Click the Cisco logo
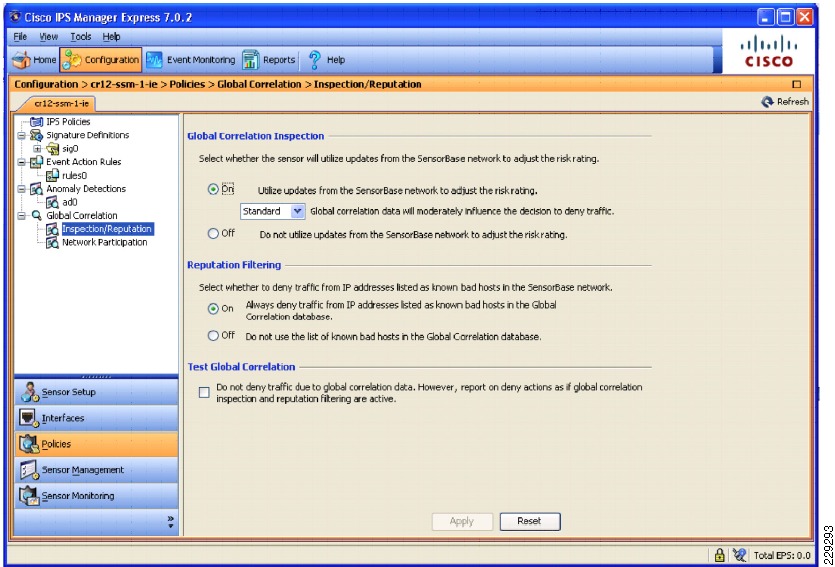 769,51
